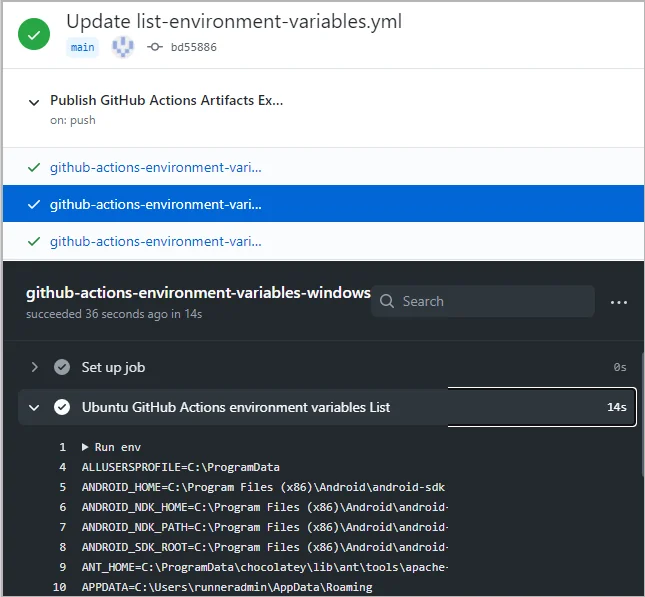Click the 14s duration of the Ubuntu step
Viewport: 645px width, 597px height.
617,407
